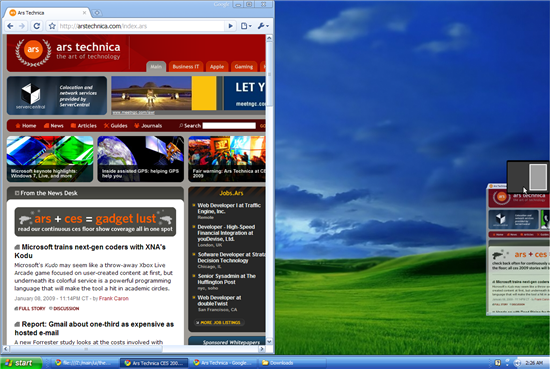Open a new tab with plus button

[96, 13]
